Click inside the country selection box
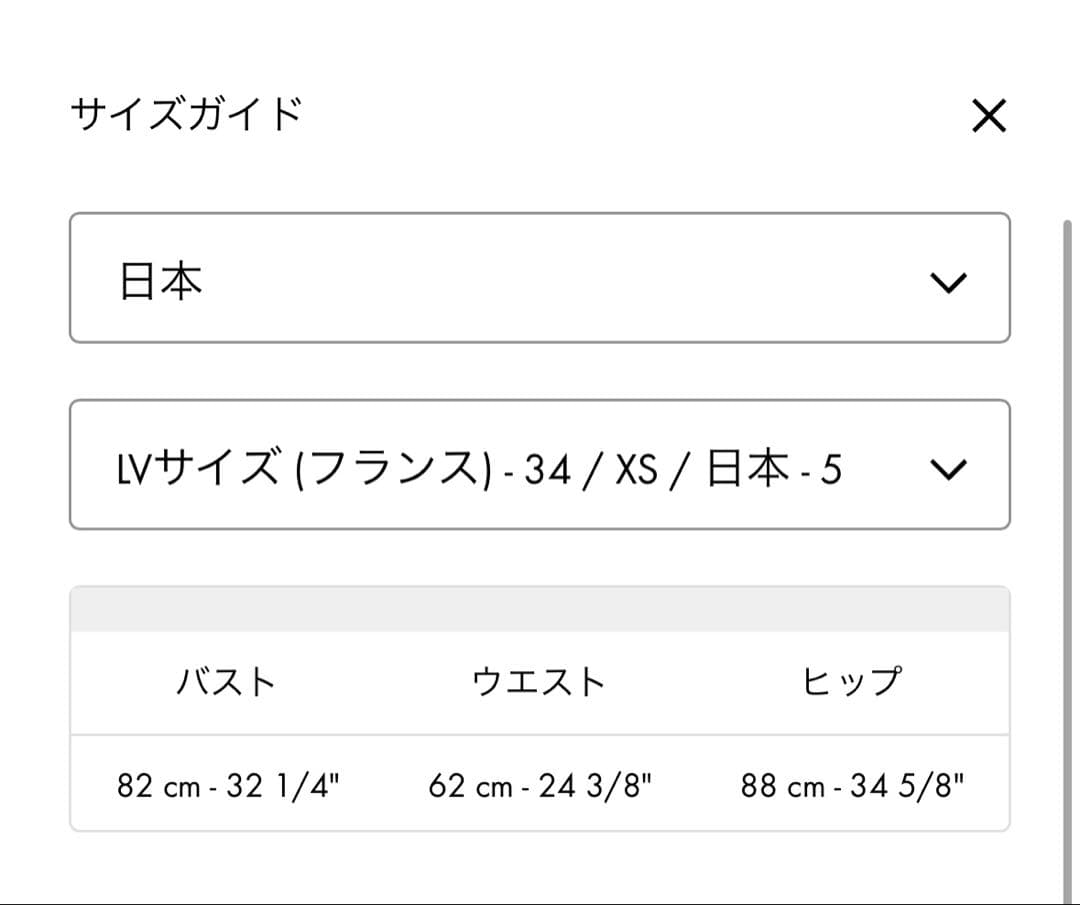1080x905 pixels. point(540,278)
